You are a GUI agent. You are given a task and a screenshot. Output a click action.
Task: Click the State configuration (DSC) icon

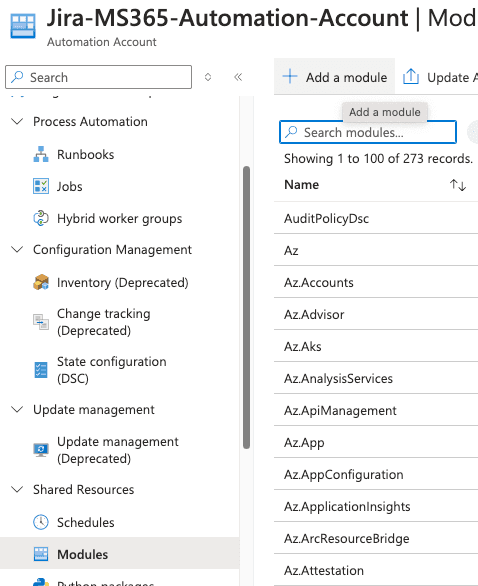pos(41,370)
